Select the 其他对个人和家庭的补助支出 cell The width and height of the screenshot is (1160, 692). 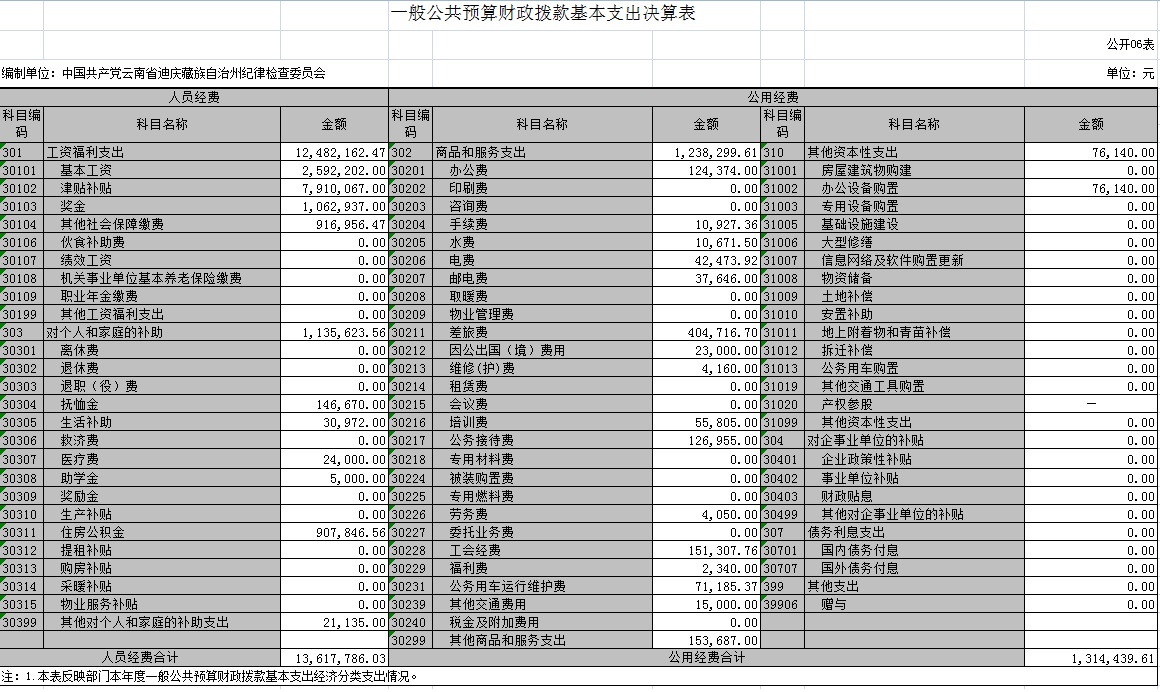162,622
